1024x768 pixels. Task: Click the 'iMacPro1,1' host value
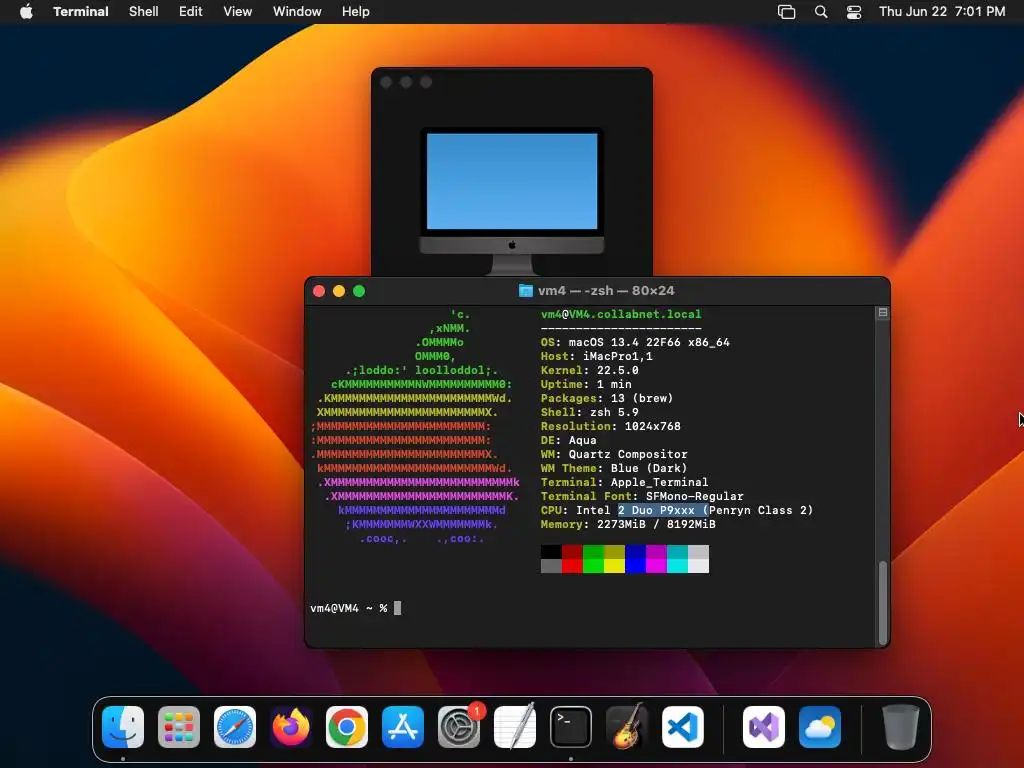618,357
